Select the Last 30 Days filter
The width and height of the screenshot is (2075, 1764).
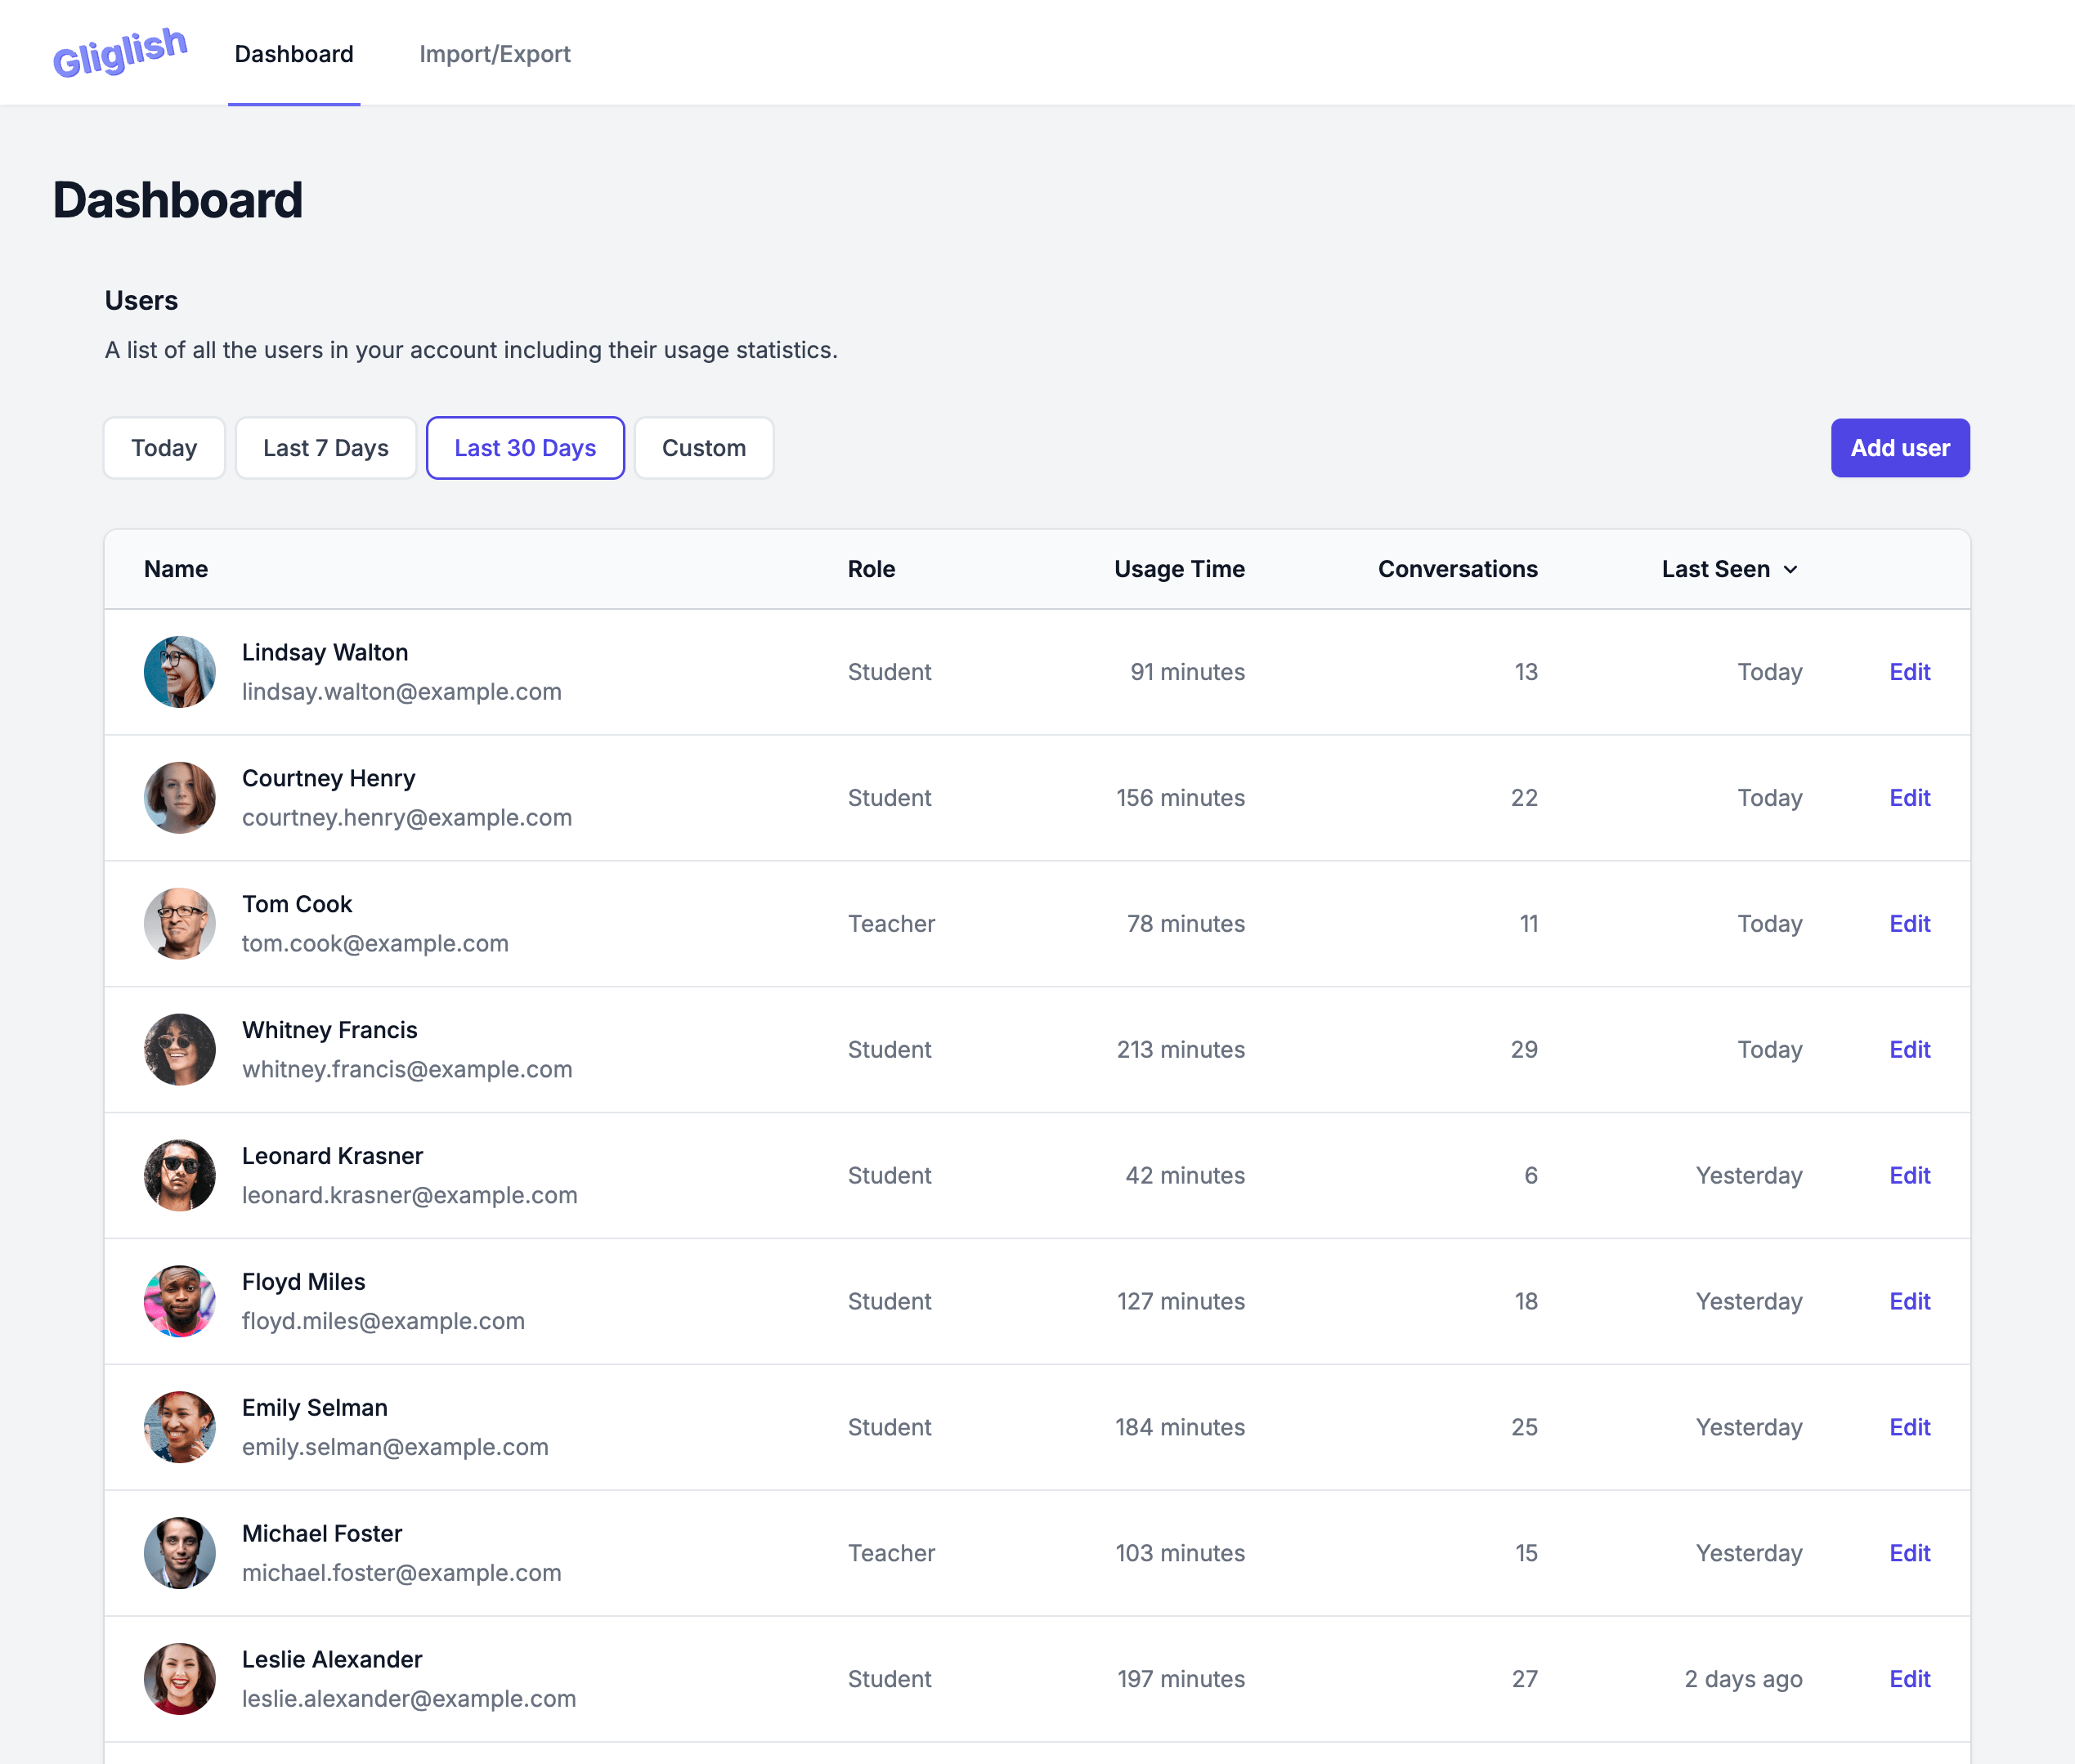pos(525,448)
